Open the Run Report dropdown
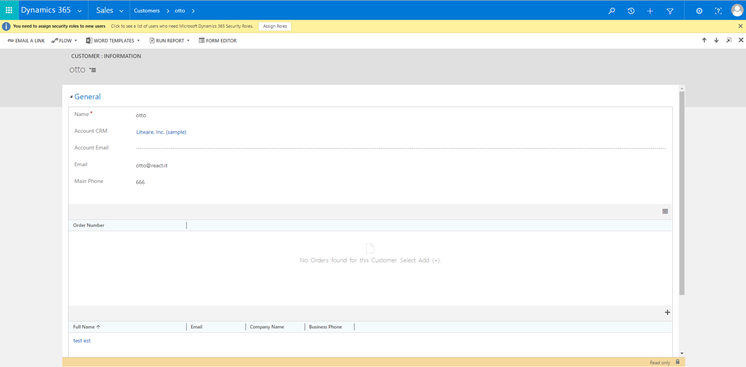The height and width of the screenshot is (367, 746). (x=169, y=41)
